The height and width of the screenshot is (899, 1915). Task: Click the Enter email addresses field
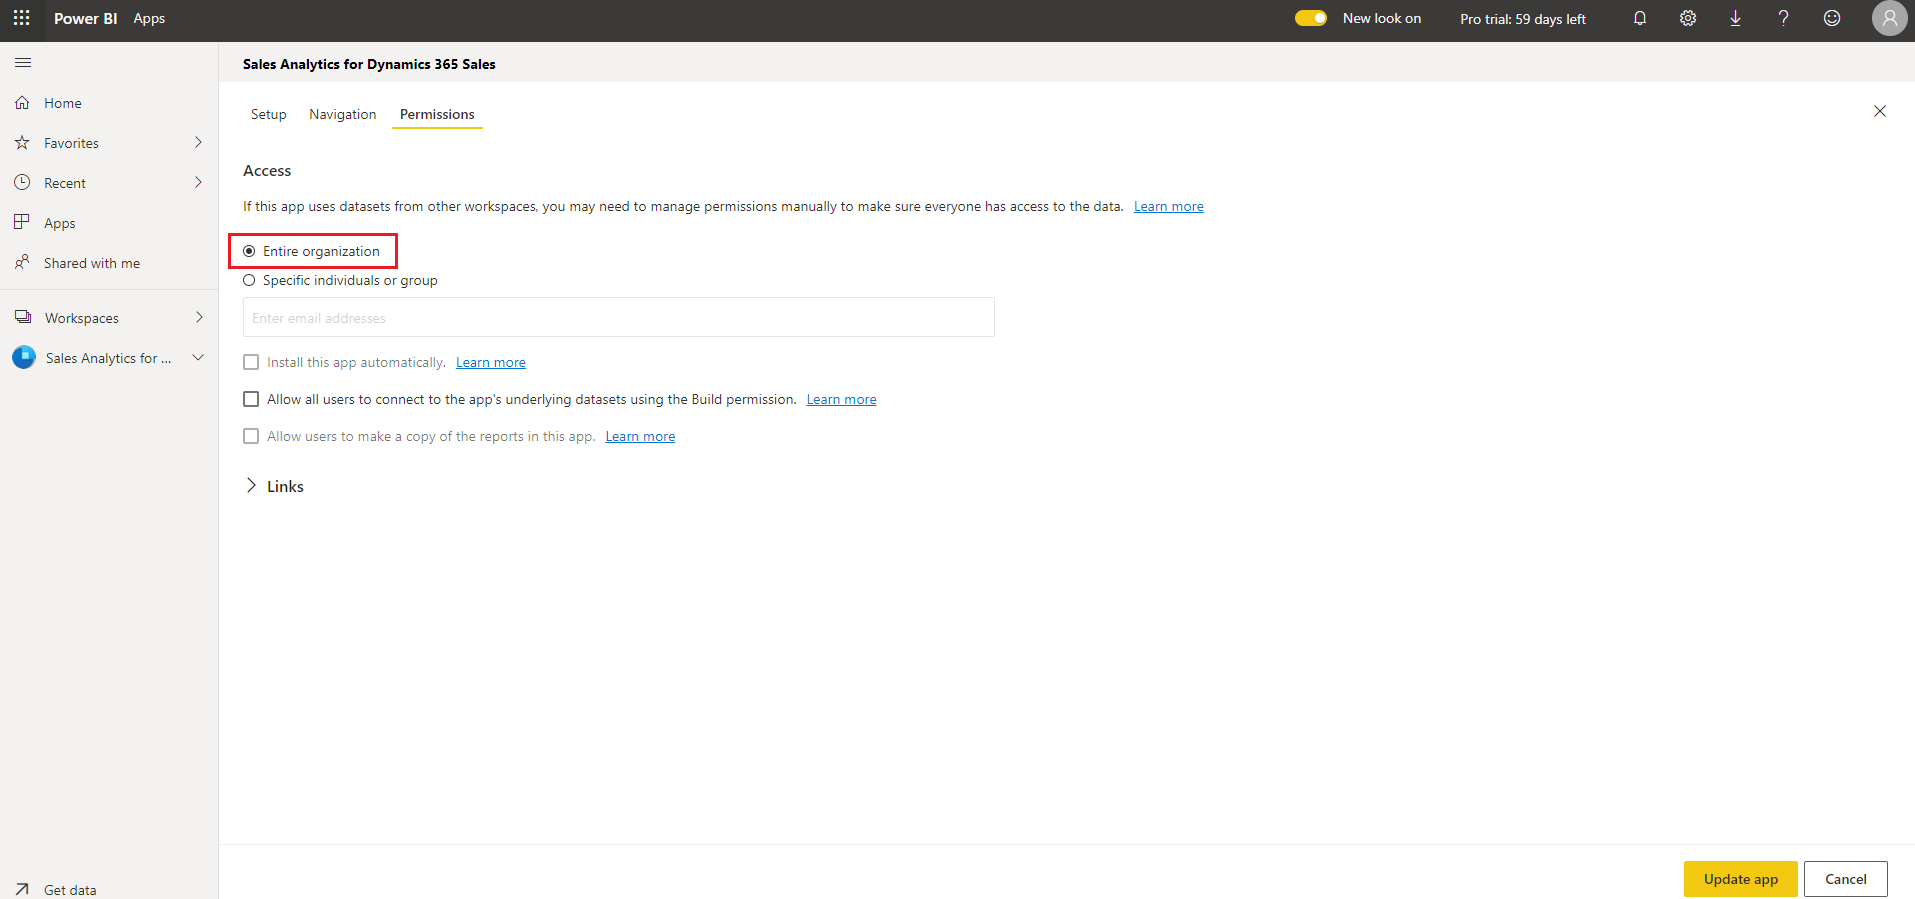tap(619, 317)
